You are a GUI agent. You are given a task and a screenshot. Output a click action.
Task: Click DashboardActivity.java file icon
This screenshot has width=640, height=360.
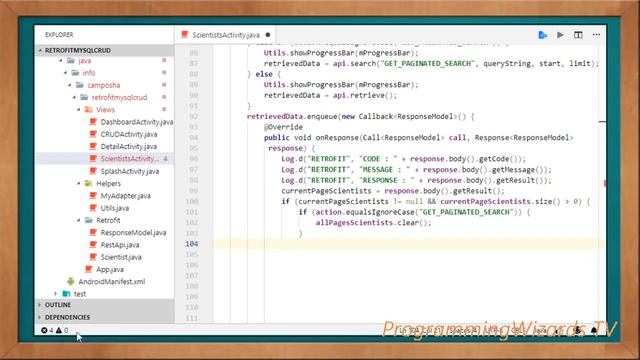point(93,122)
